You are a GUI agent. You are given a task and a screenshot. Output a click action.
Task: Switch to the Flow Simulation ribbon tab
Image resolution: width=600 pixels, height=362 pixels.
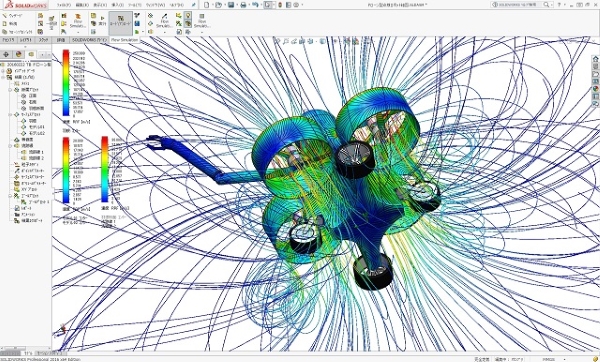(x=124, y=40)
